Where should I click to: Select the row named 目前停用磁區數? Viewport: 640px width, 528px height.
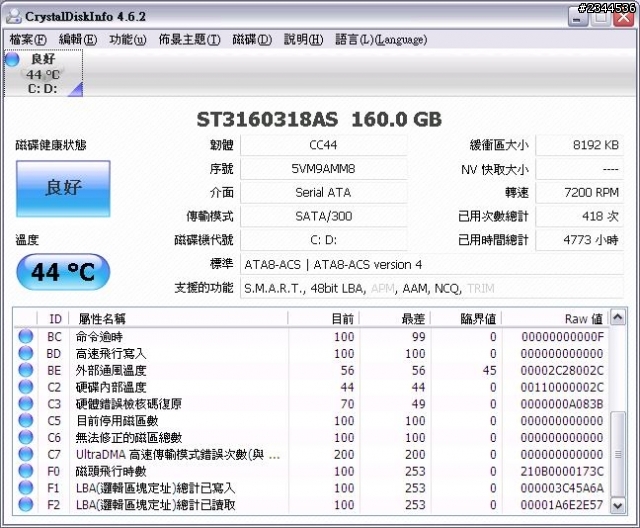tap(311, 420)
